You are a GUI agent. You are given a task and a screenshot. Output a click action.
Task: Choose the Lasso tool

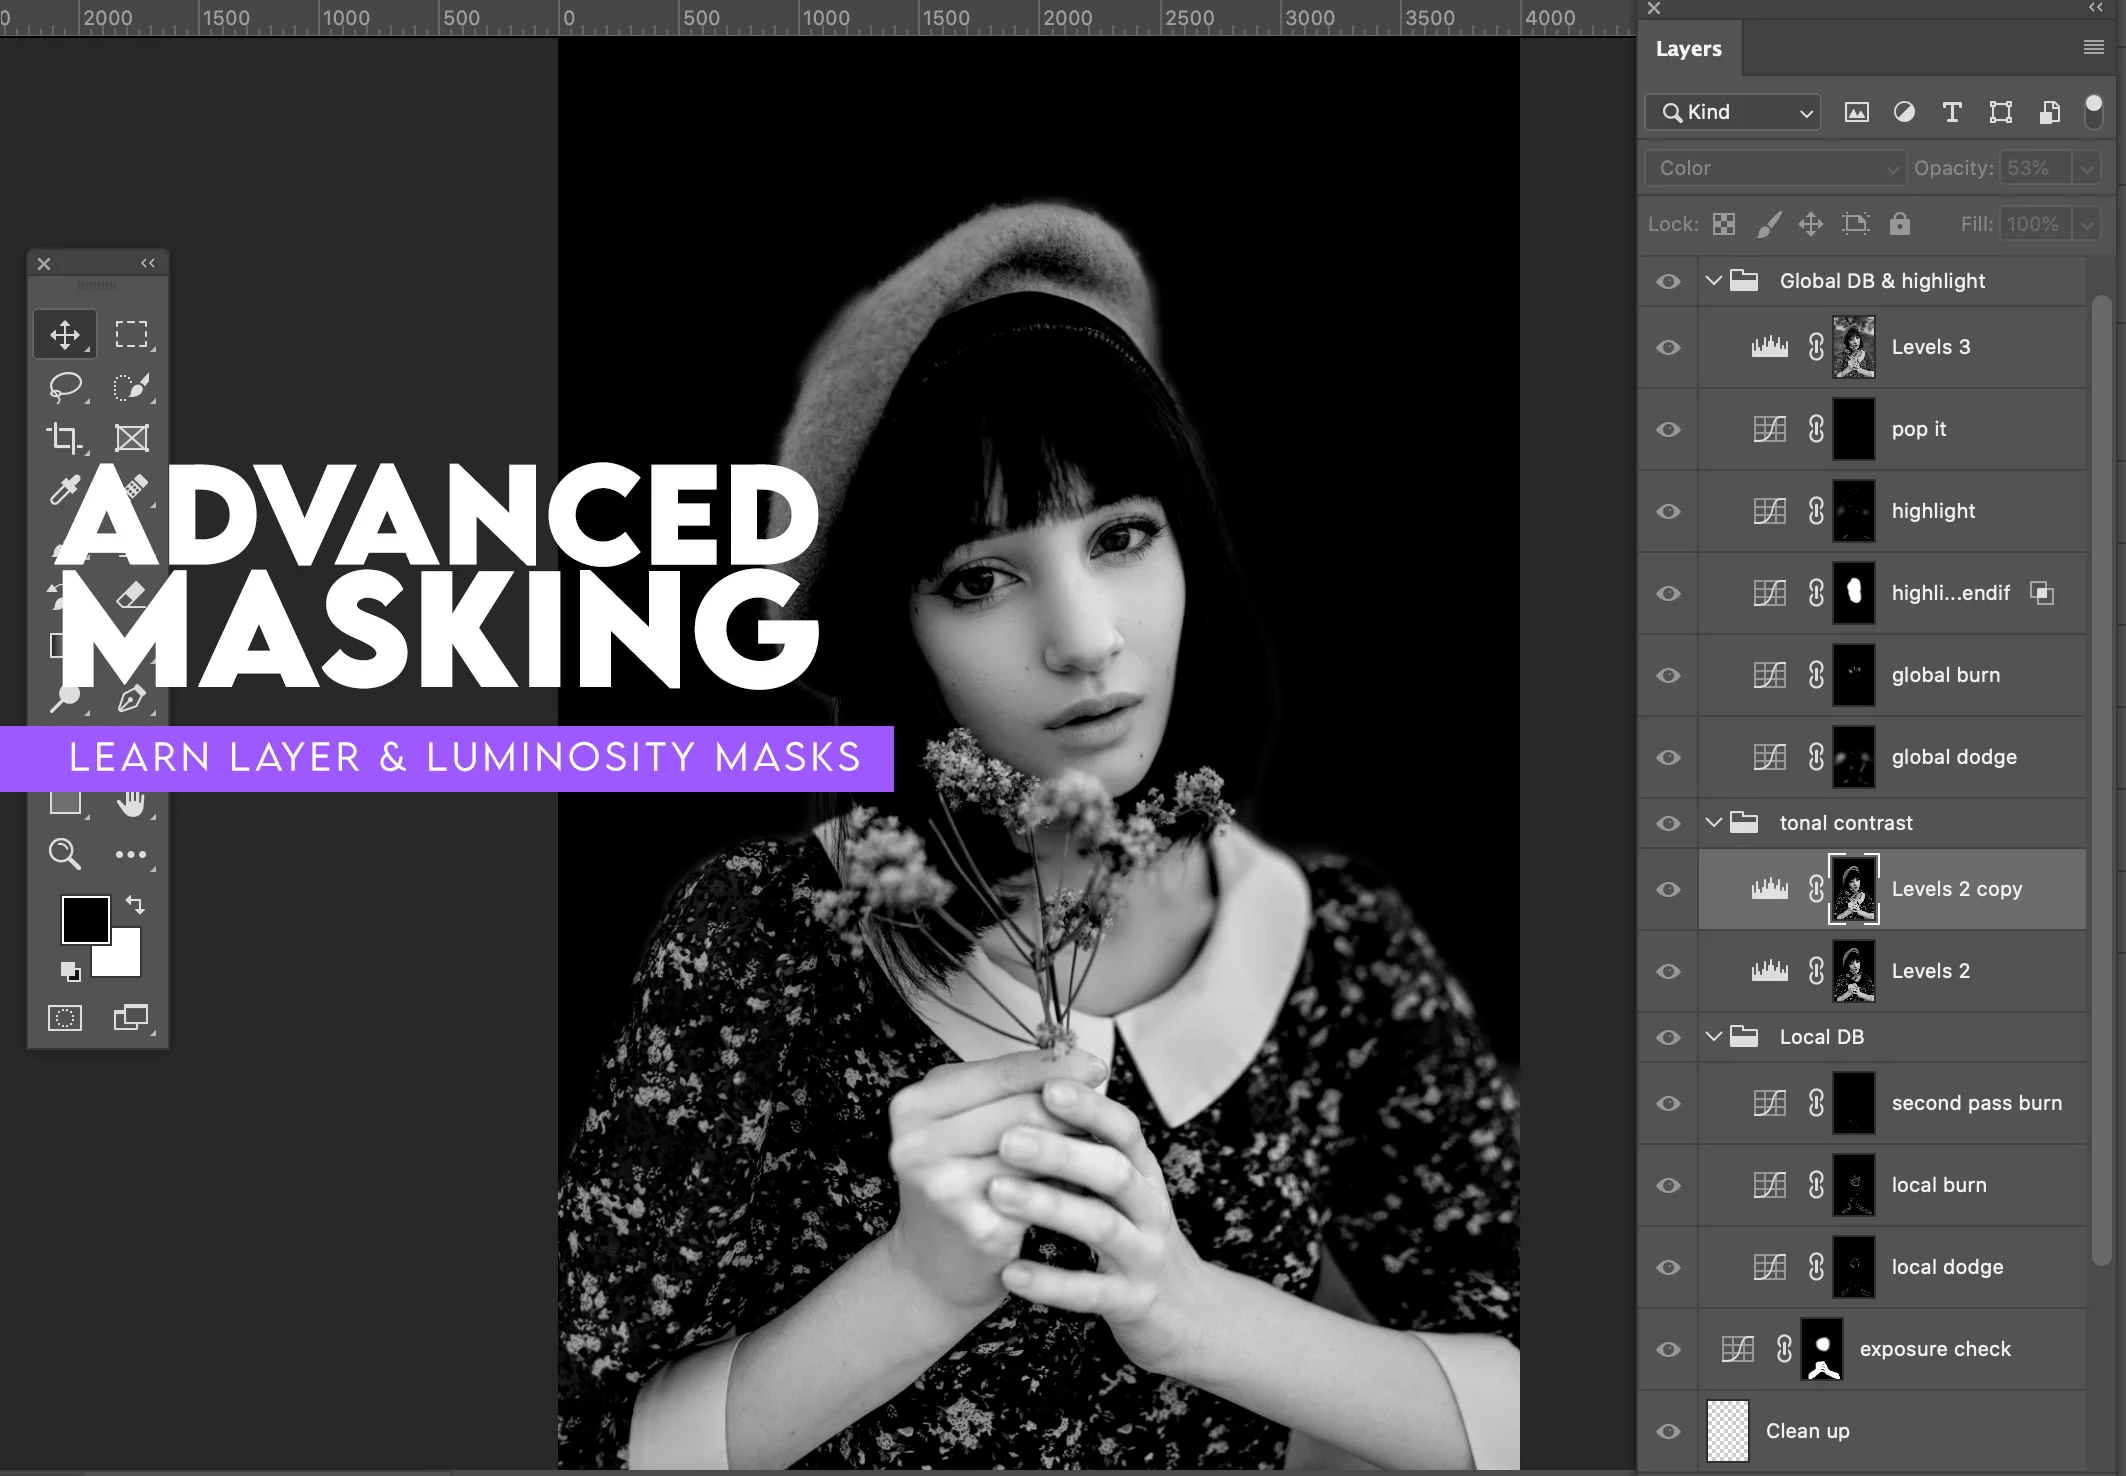pos(65,386)
